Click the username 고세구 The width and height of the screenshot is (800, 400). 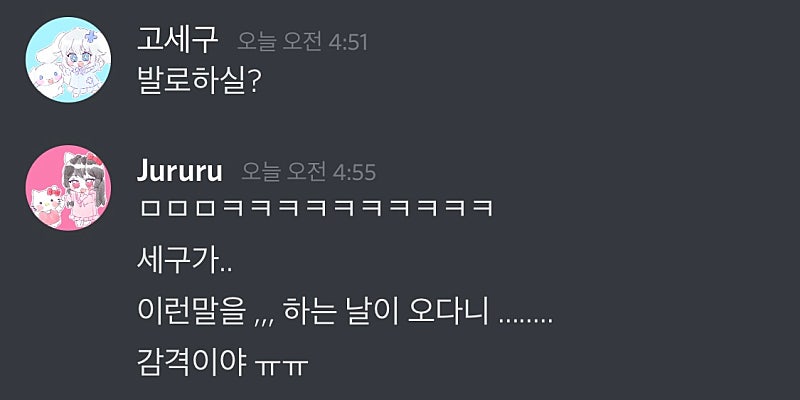(177, 40)
